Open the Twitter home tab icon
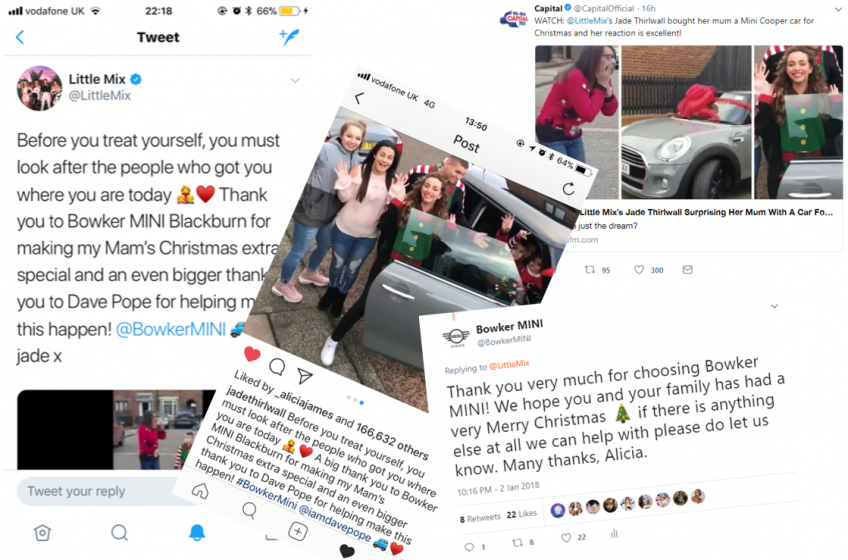This screenshot has width=848, height=560. click(42, 533)
